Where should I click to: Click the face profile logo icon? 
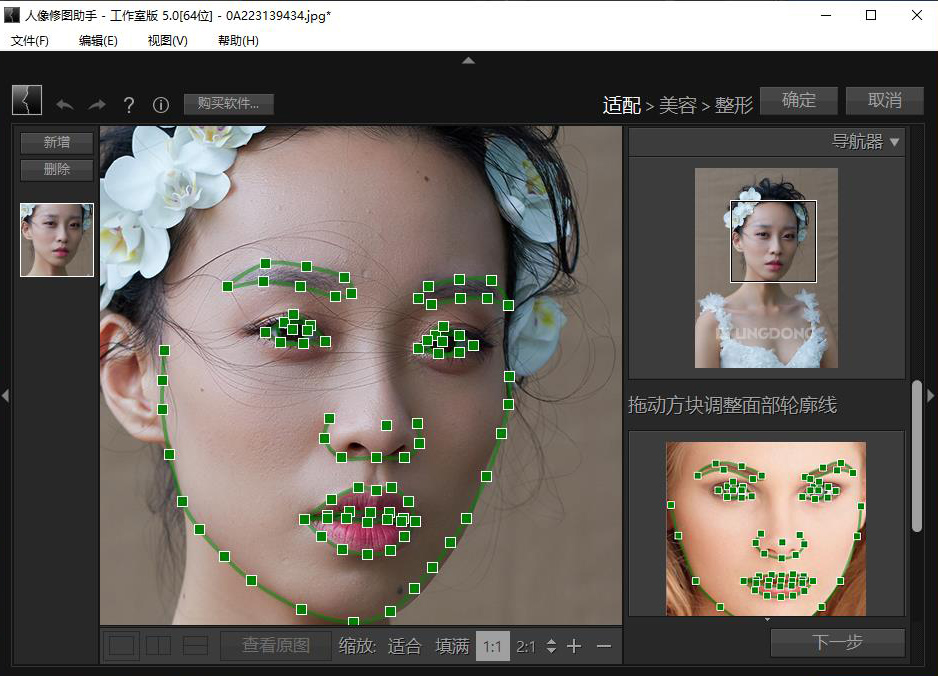click(x=27, y=100)
